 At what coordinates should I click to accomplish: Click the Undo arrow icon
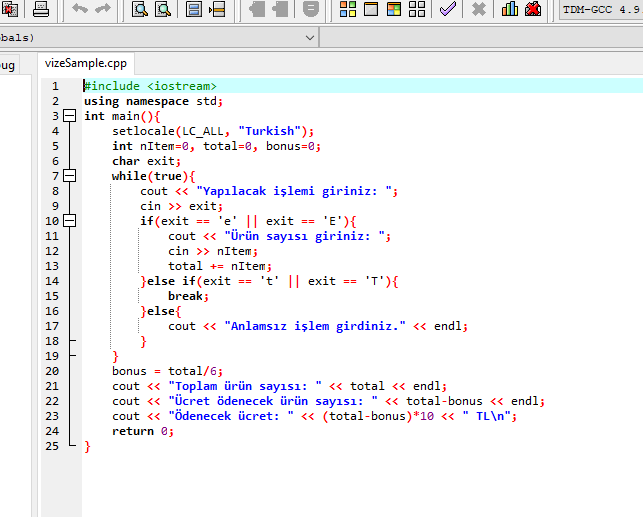tap(80, 10)
